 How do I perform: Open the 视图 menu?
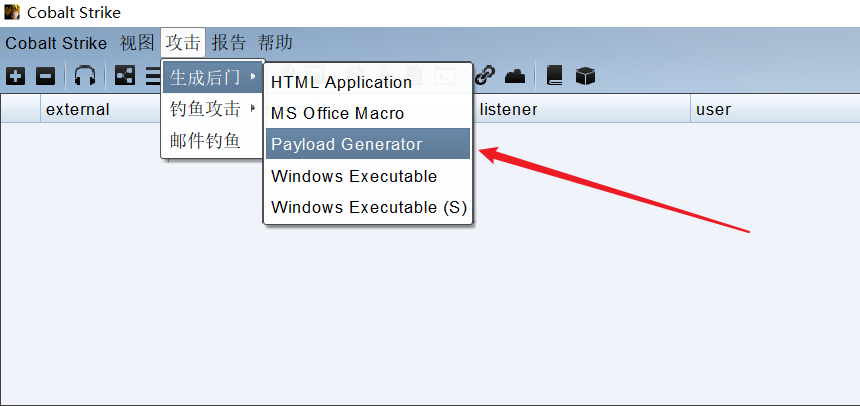pos(137,43)
